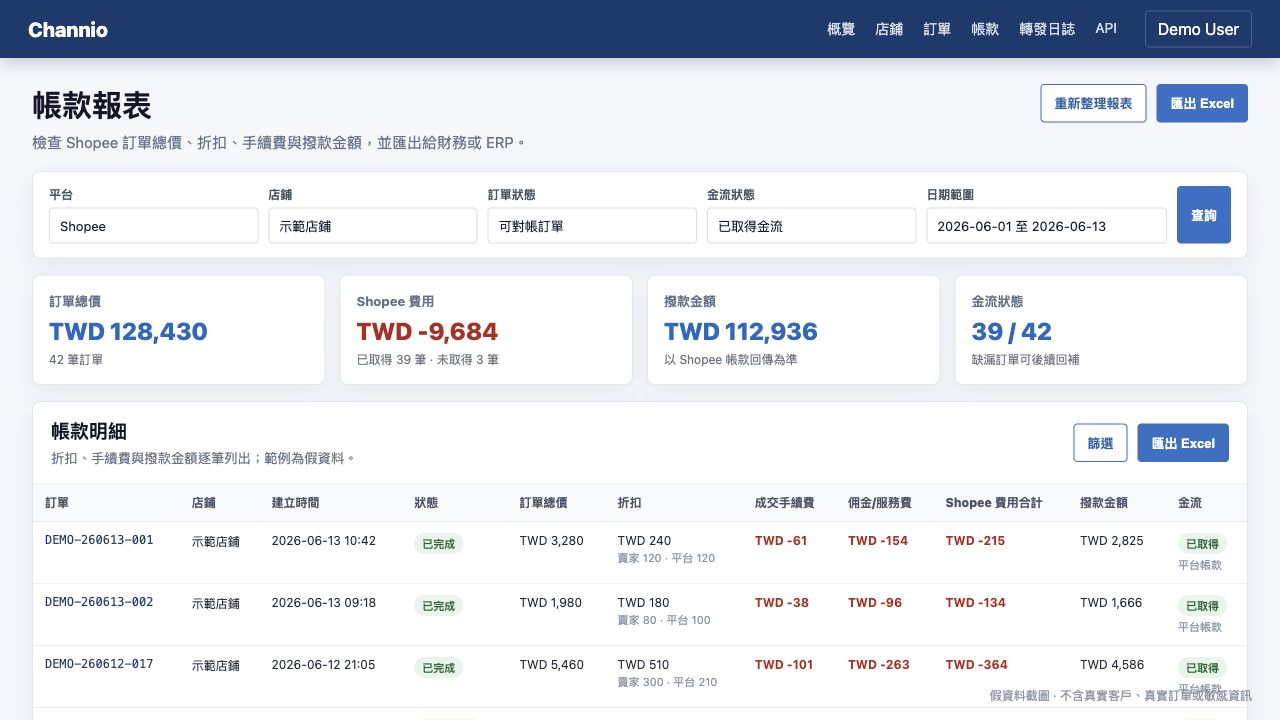Click the Shopee 費用合計 column header
The height and width of the screenshot is (720, 1280).
tap(994, 503)
